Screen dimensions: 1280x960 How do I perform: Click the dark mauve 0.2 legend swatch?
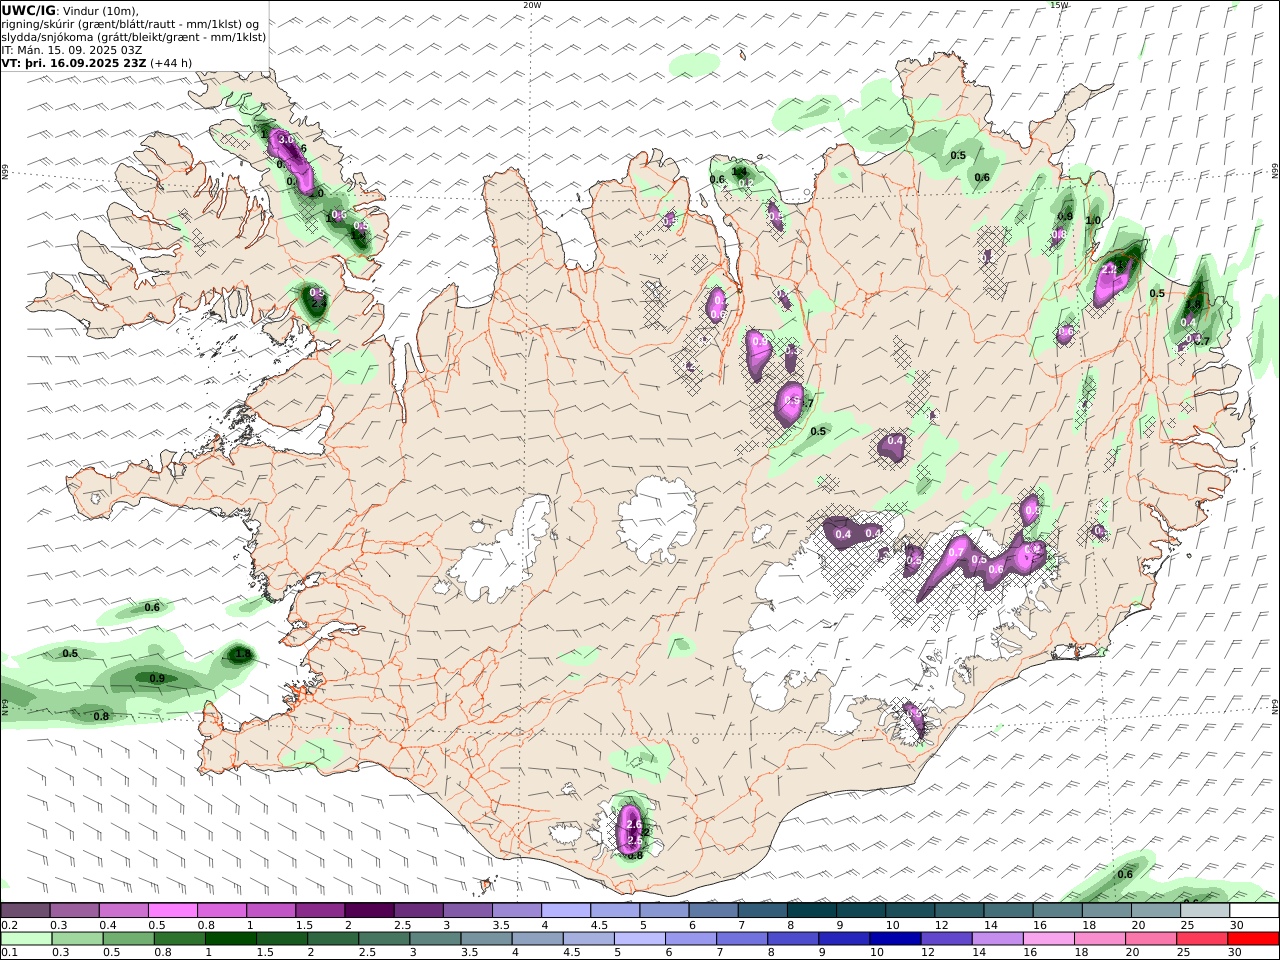25,911
